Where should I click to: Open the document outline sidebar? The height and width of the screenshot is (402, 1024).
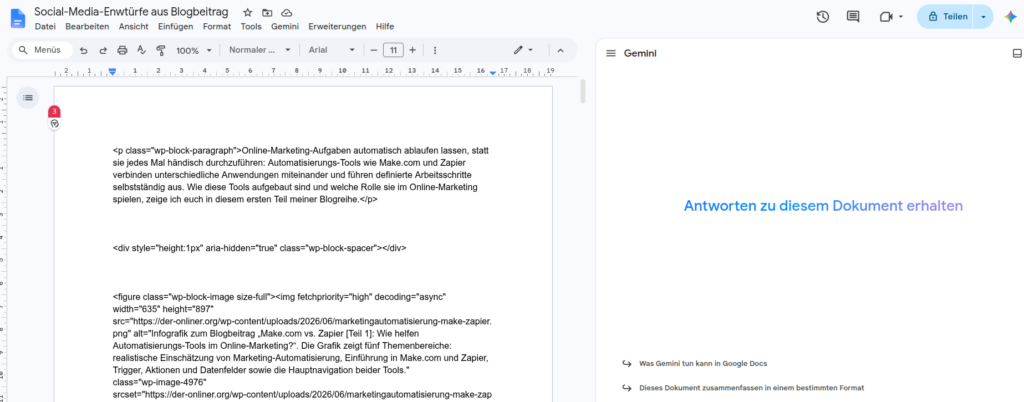(x=27, y=97)
